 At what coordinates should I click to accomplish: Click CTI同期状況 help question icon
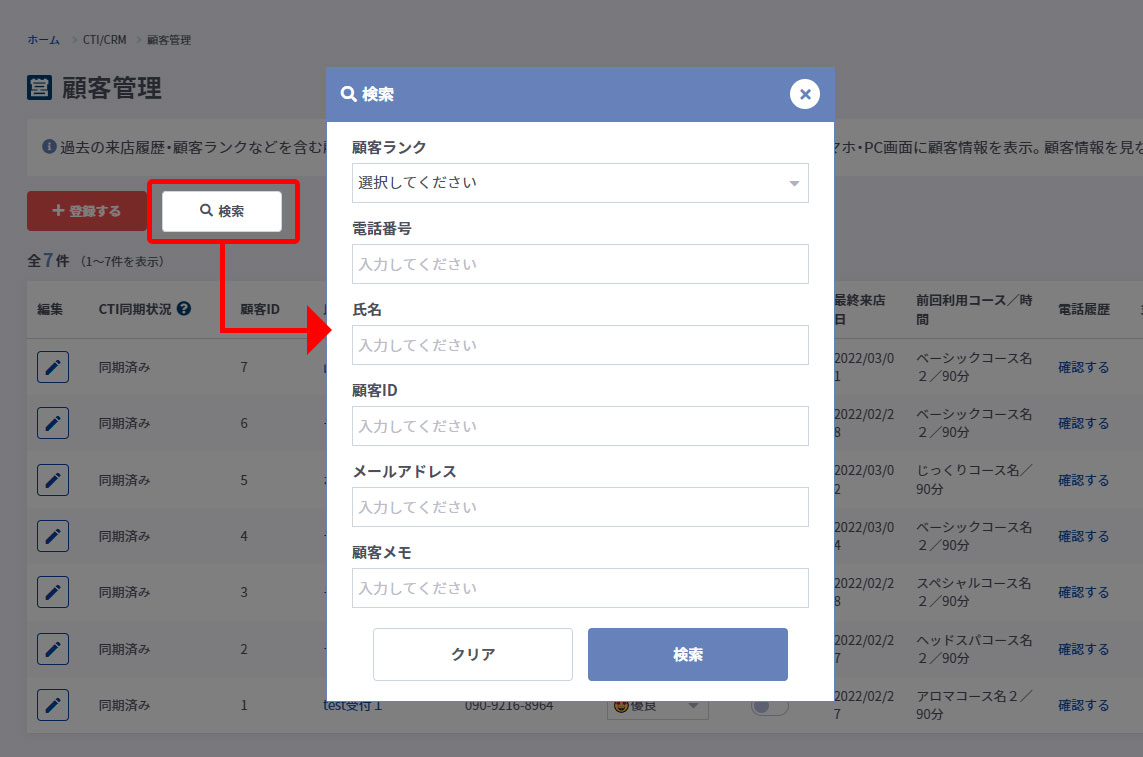point(184,309)
